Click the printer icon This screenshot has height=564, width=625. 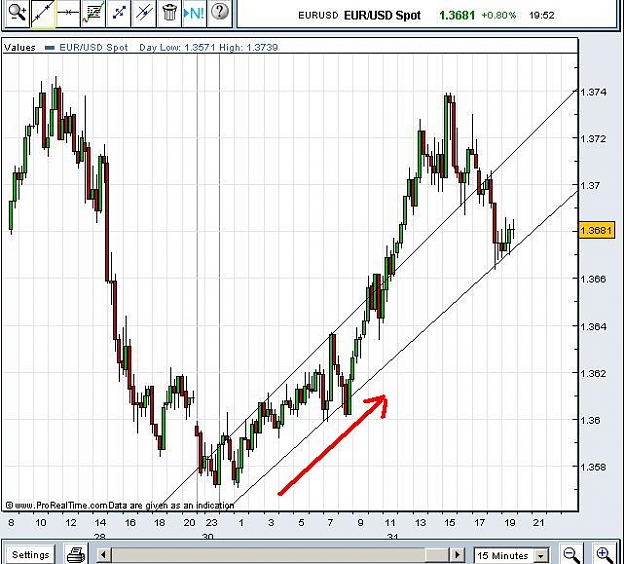pos(76,554)
